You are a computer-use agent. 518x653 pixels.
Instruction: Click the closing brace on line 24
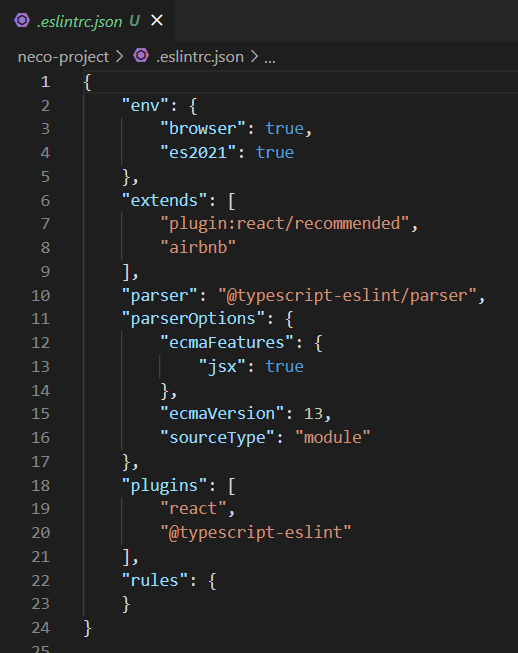[x=87, y=628]
